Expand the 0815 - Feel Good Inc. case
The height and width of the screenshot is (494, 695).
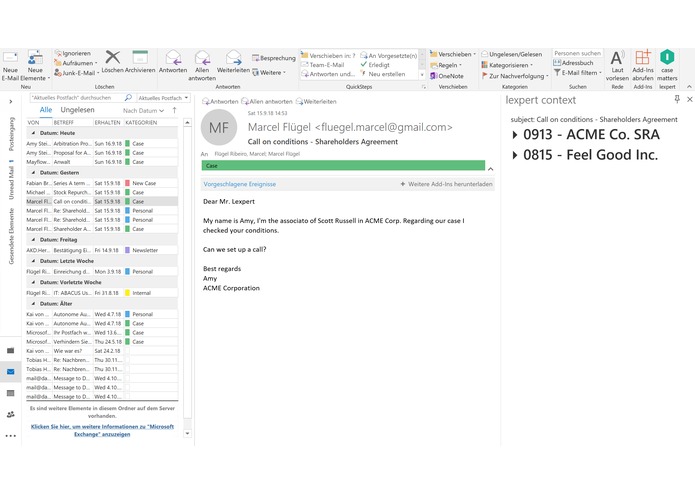(x=515, y=155)
